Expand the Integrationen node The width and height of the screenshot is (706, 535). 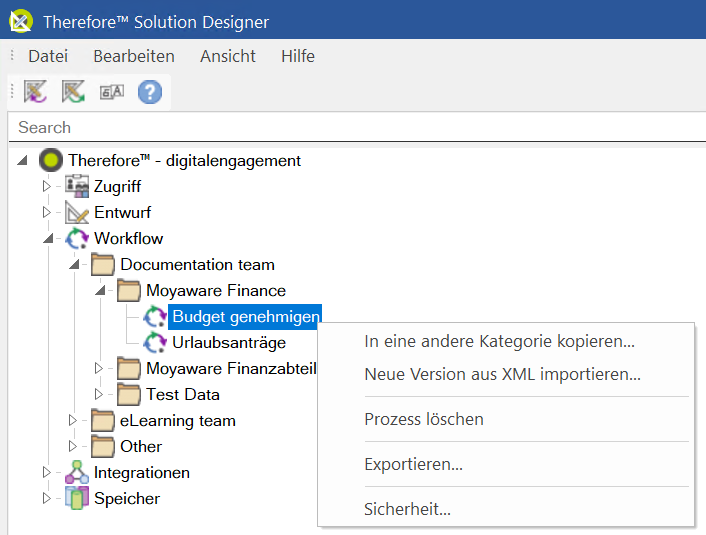46,472
